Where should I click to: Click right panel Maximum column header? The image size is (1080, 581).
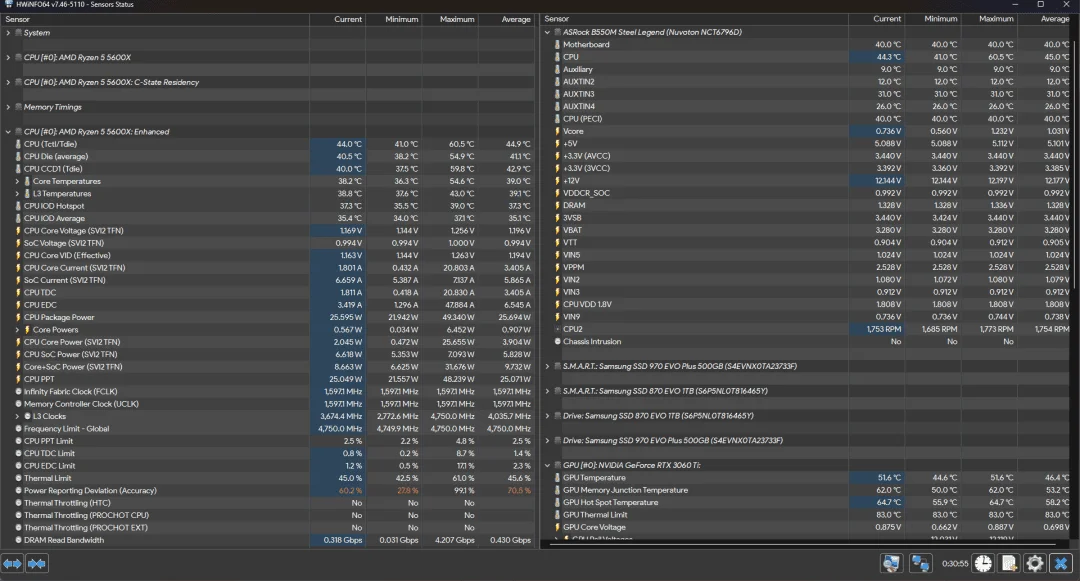pos(988,19)
